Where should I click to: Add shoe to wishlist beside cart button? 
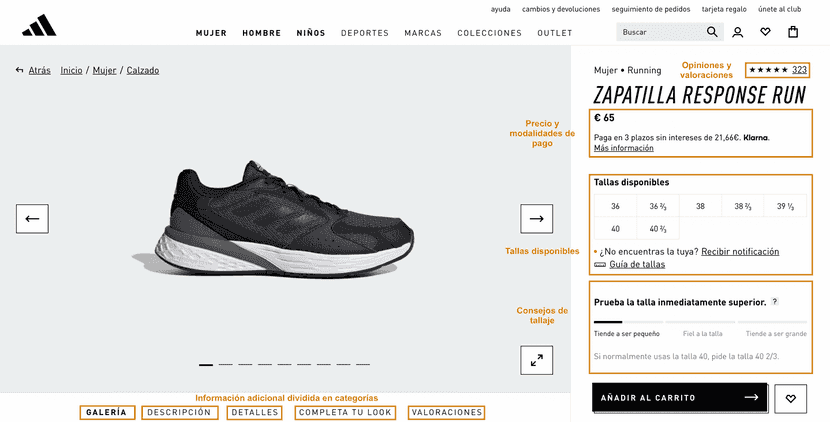(790, 399)
